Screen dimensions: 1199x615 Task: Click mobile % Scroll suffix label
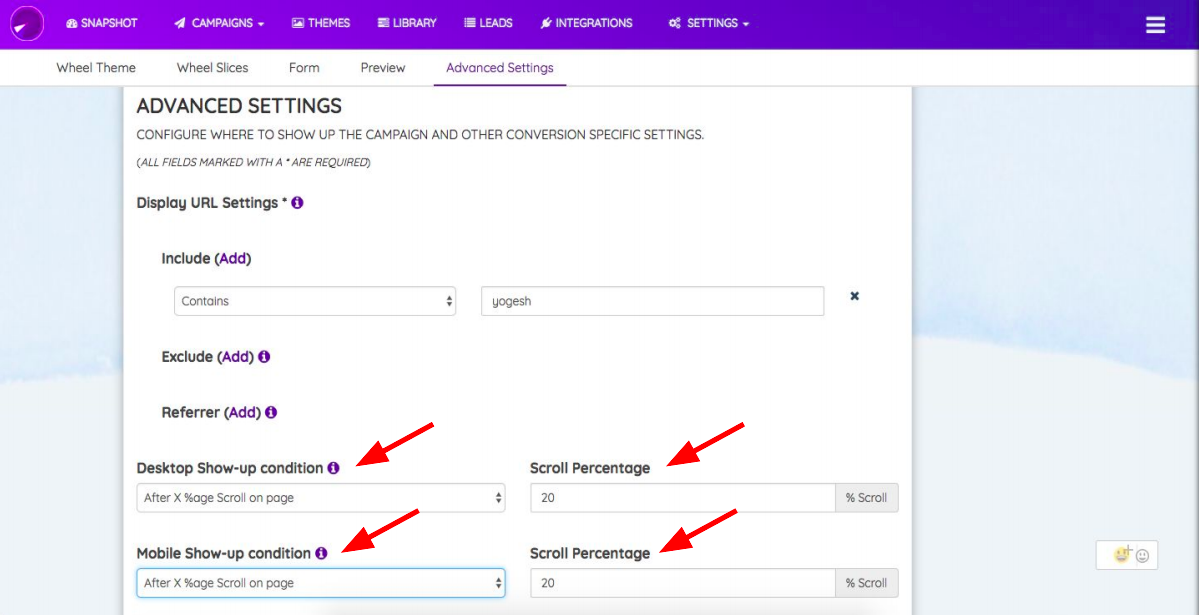tap(866, 583)
